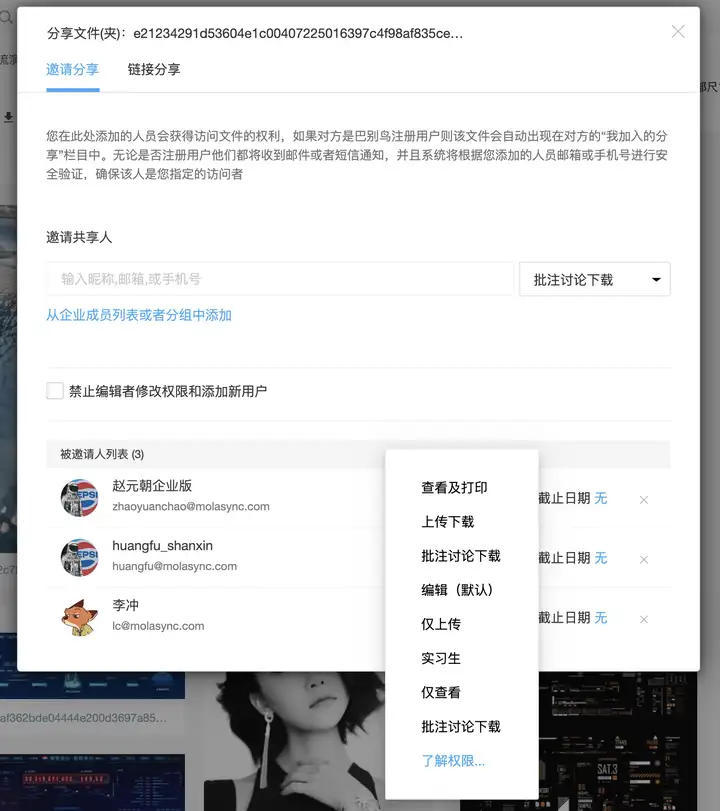Click email zhaoyuanchao@molasync.com
Viewport: 720px width, 811px height.
pos(191,506)
